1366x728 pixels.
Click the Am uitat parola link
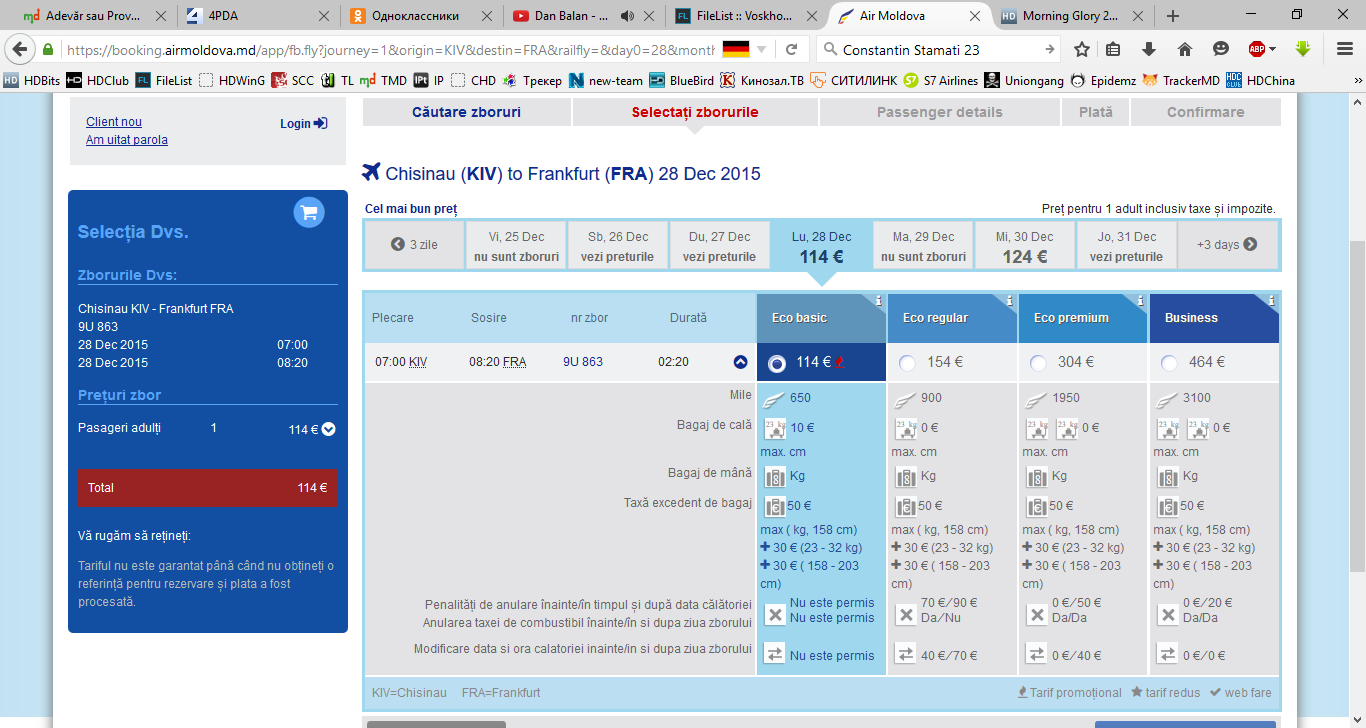click(x=127, y=140)
